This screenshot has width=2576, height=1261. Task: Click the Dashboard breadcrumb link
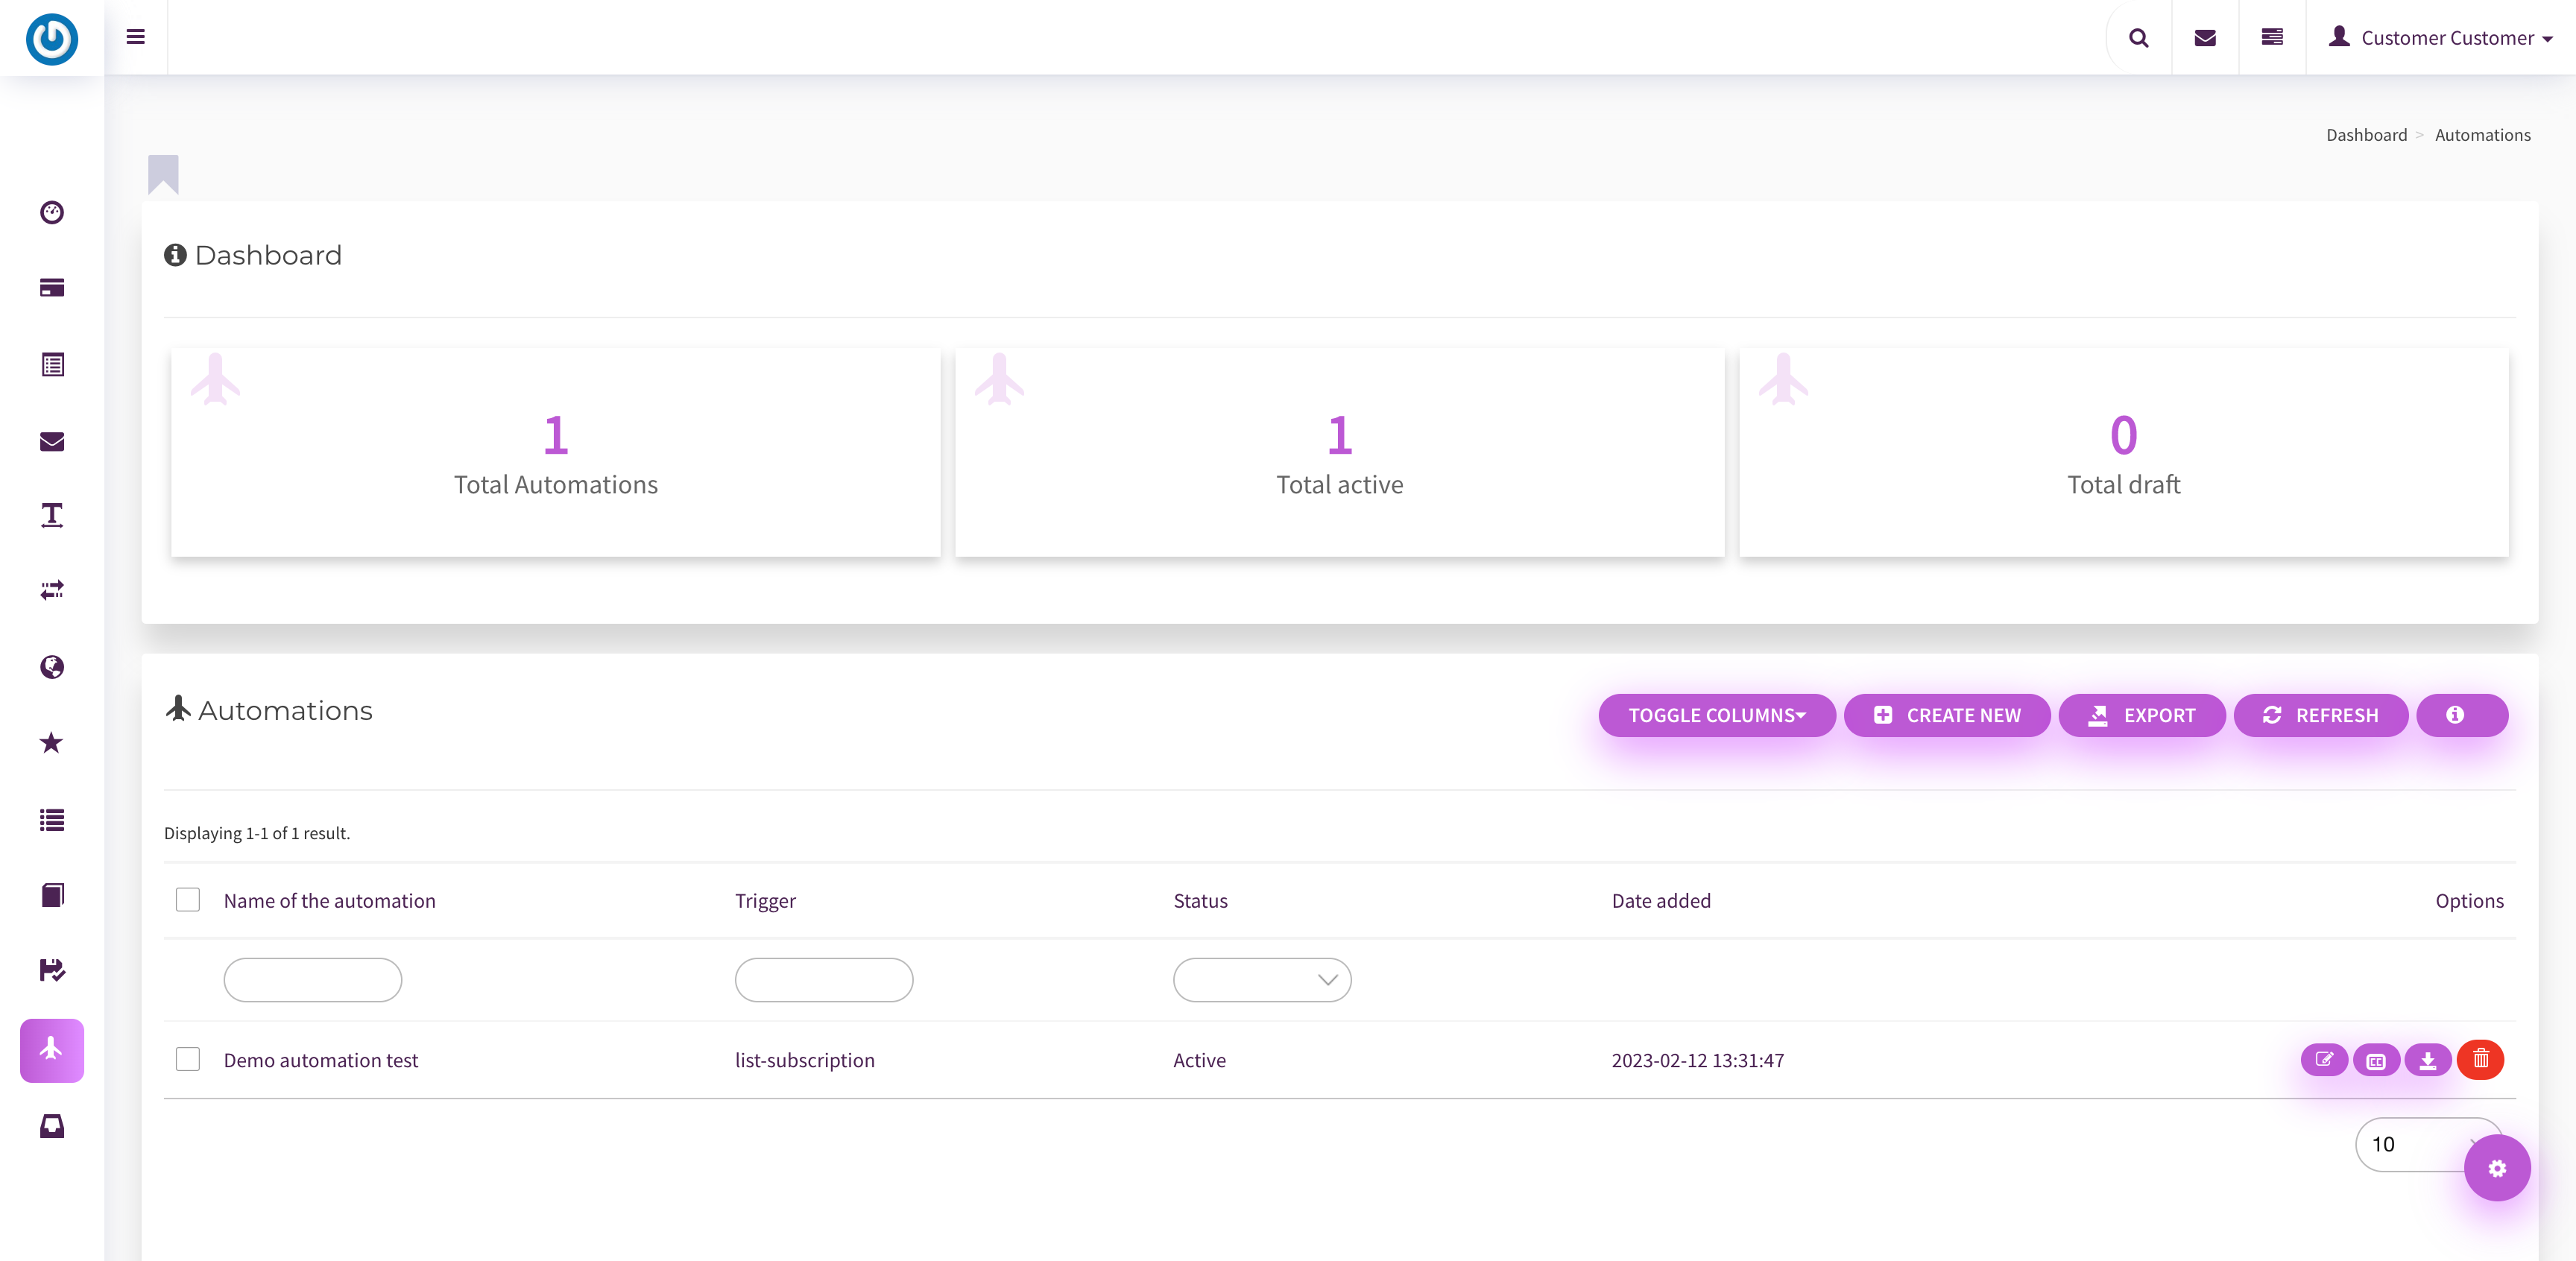pos(2366,135)
